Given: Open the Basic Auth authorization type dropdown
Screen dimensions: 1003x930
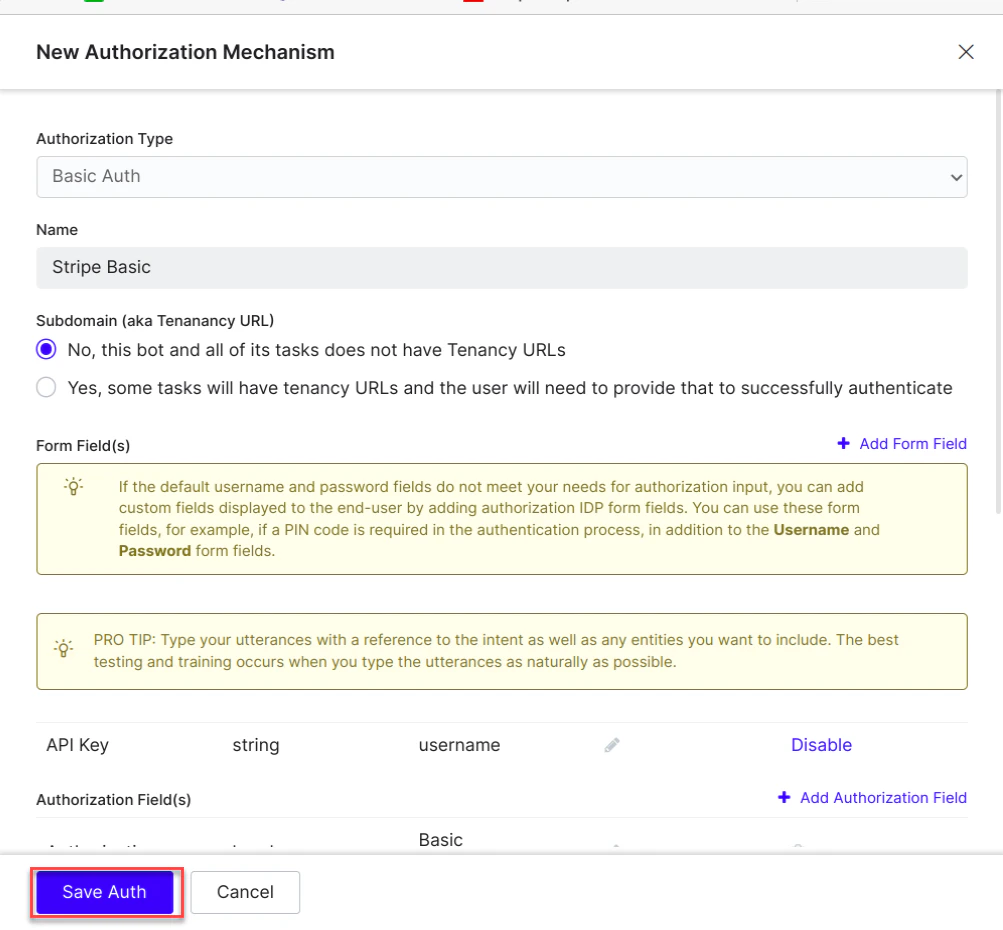Looking at the screenshot, I should point(501,175).
